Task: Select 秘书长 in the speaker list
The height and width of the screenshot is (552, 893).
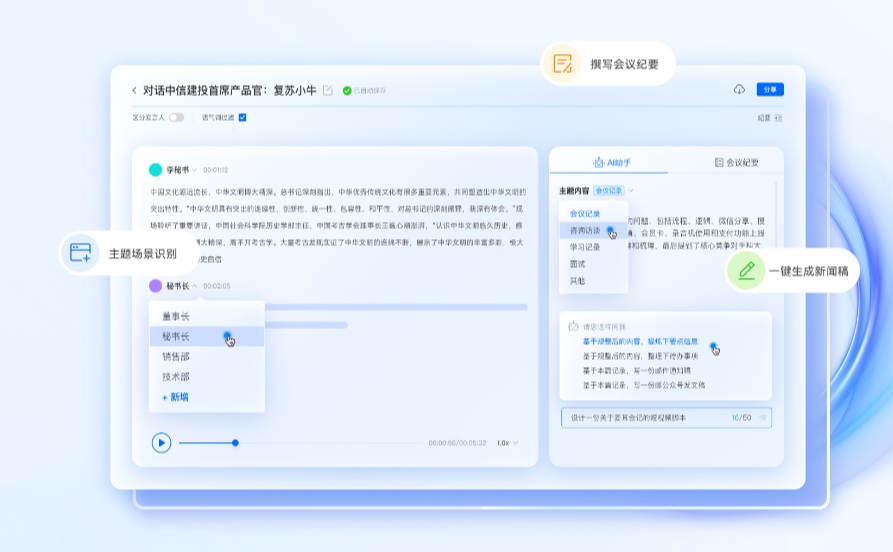Action: [207, 337]
